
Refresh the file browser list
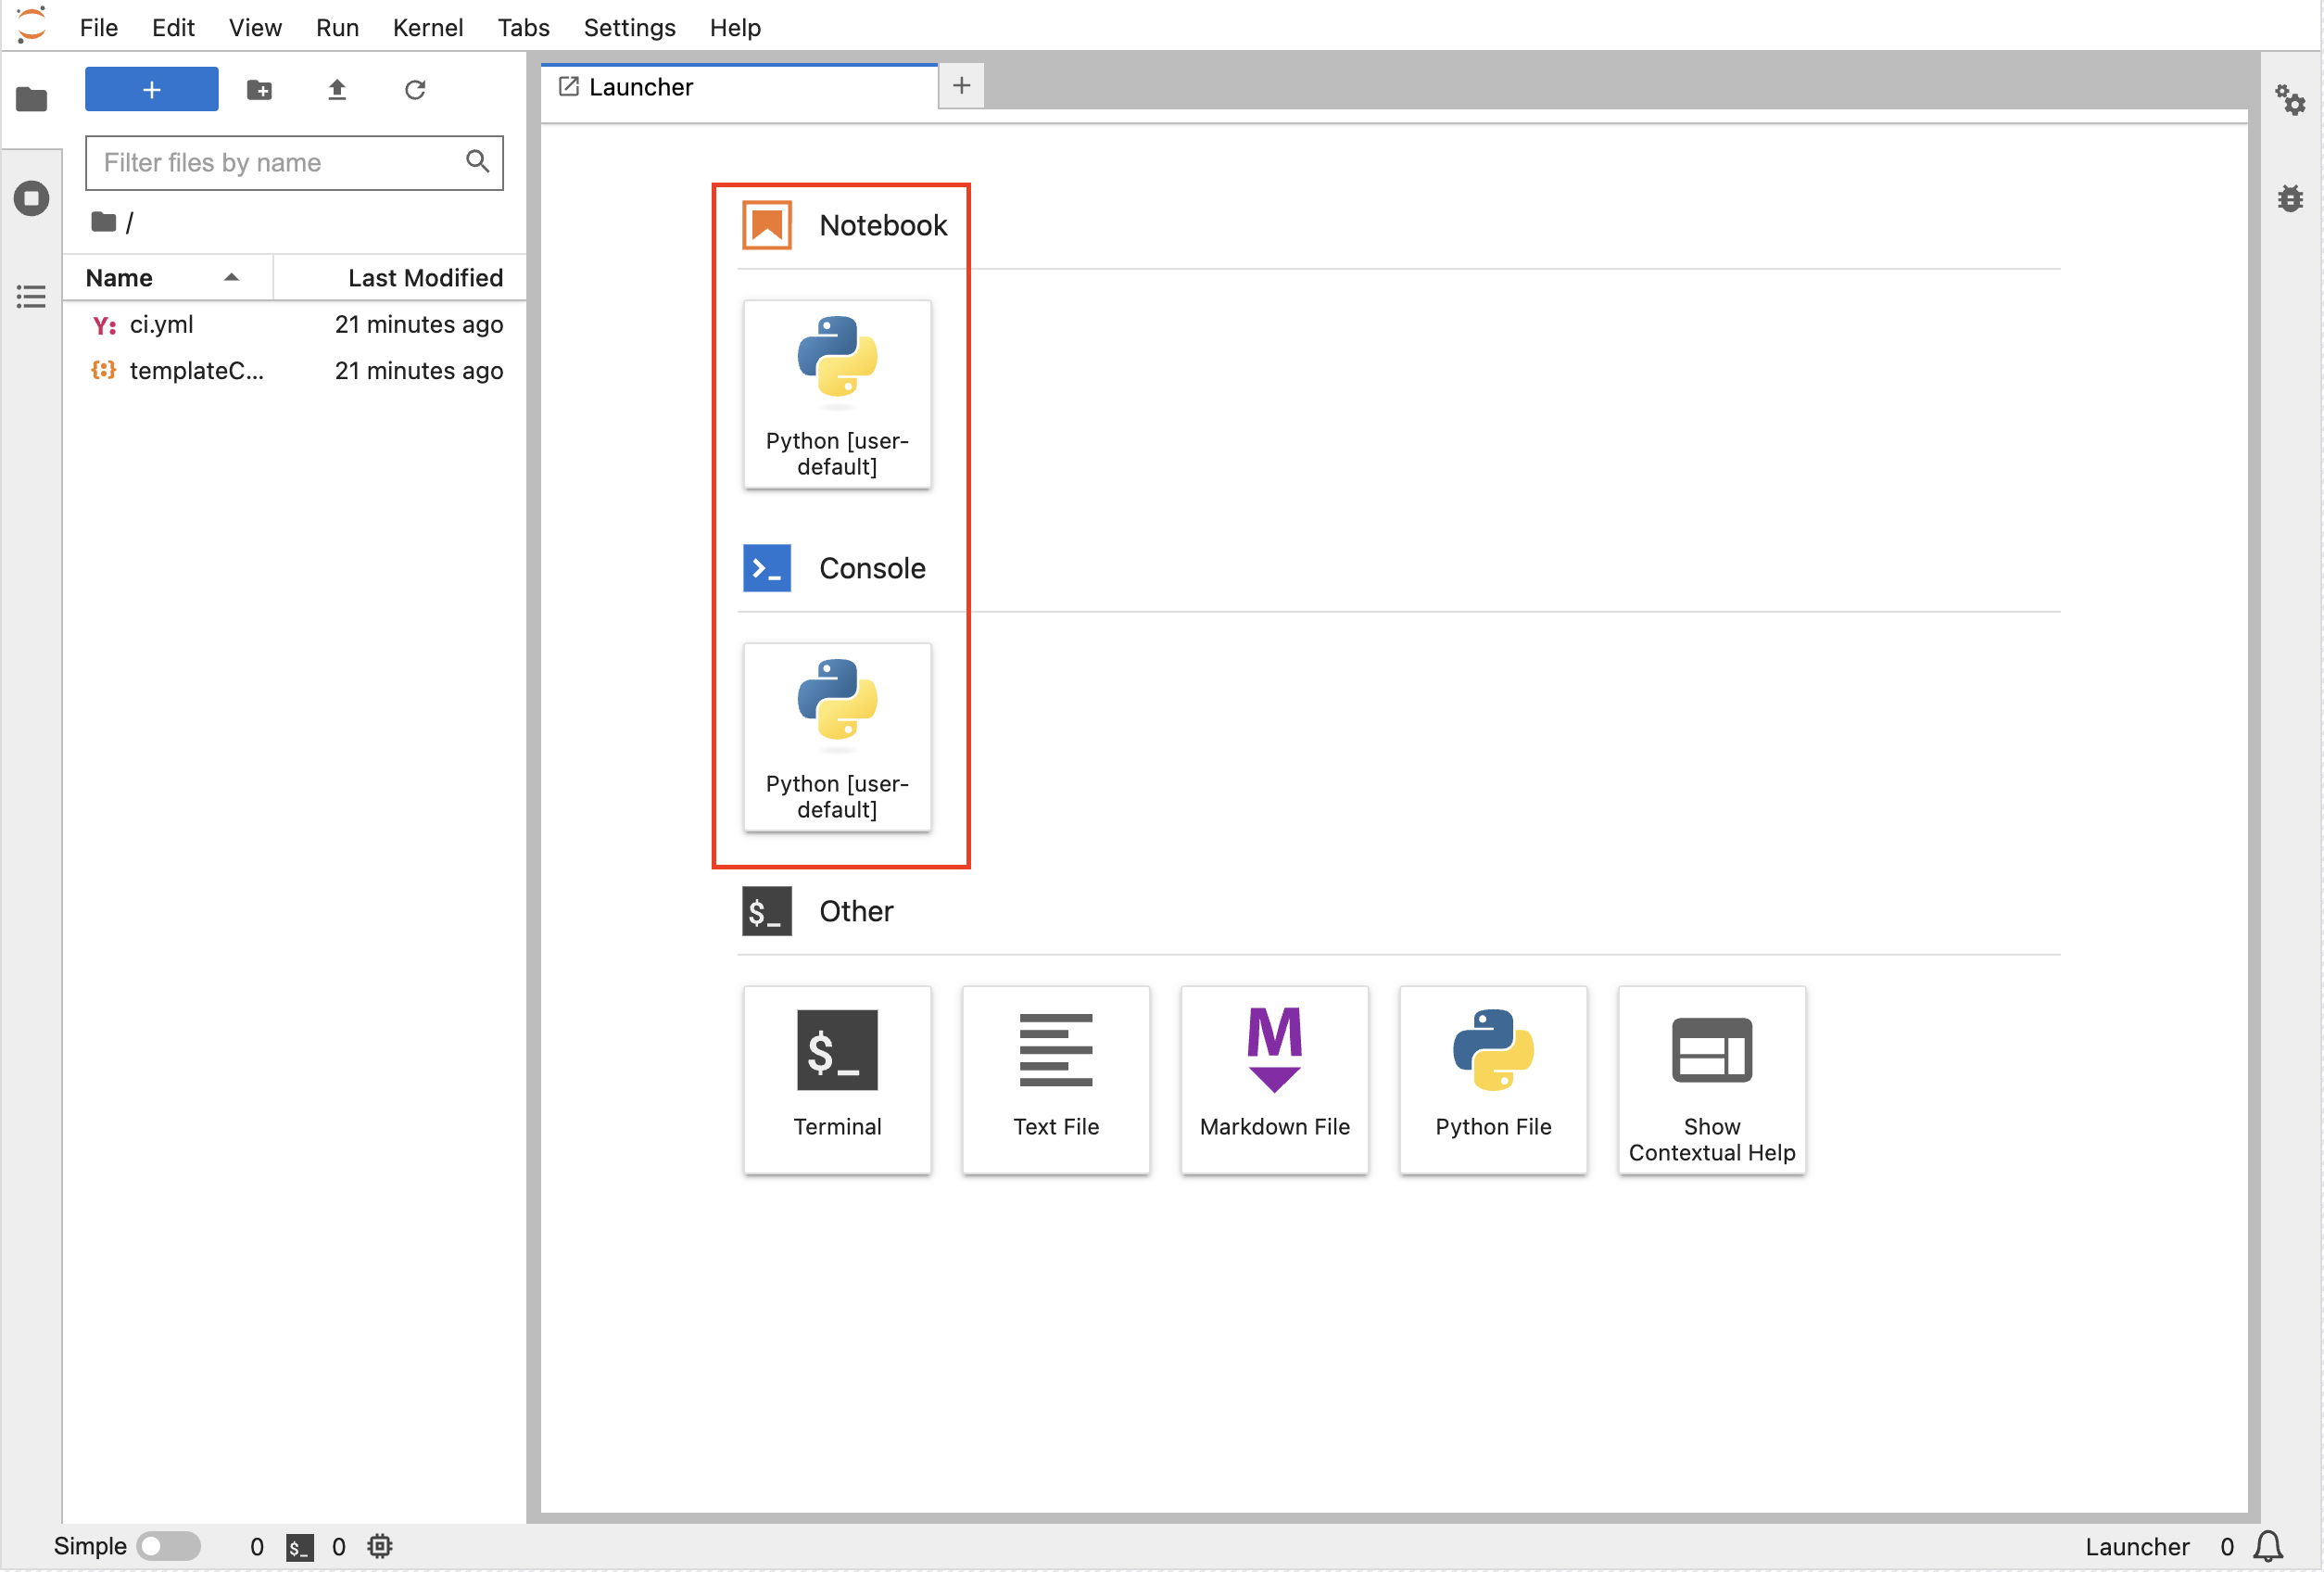click(415, 90)
